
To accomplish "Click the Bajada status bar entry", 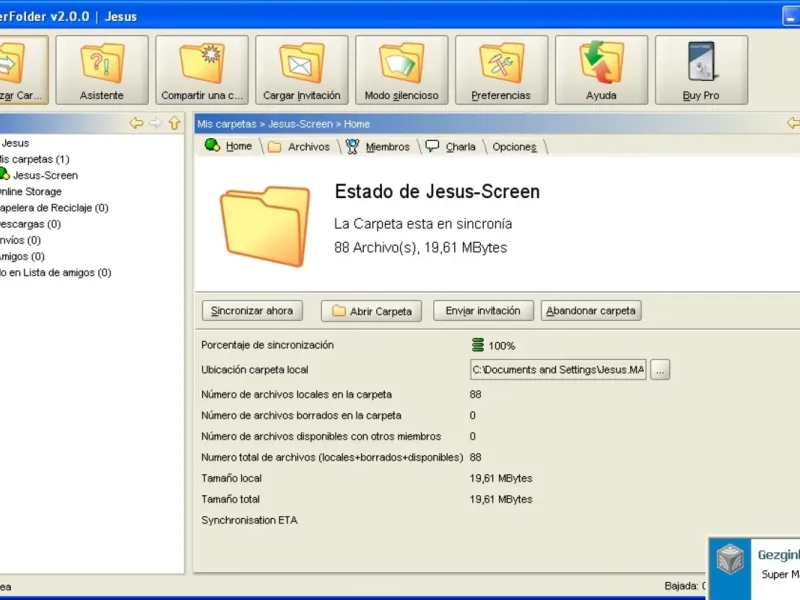I will (x=685, y=586).
